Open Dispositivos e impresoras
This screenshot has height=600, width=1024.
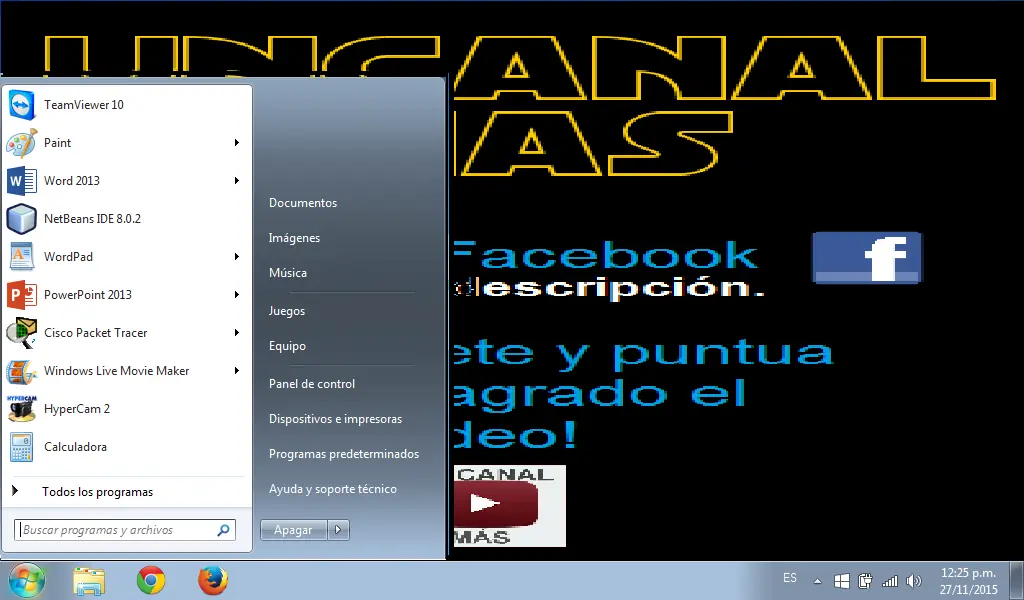pyautogui.click(x=336, y=419)
